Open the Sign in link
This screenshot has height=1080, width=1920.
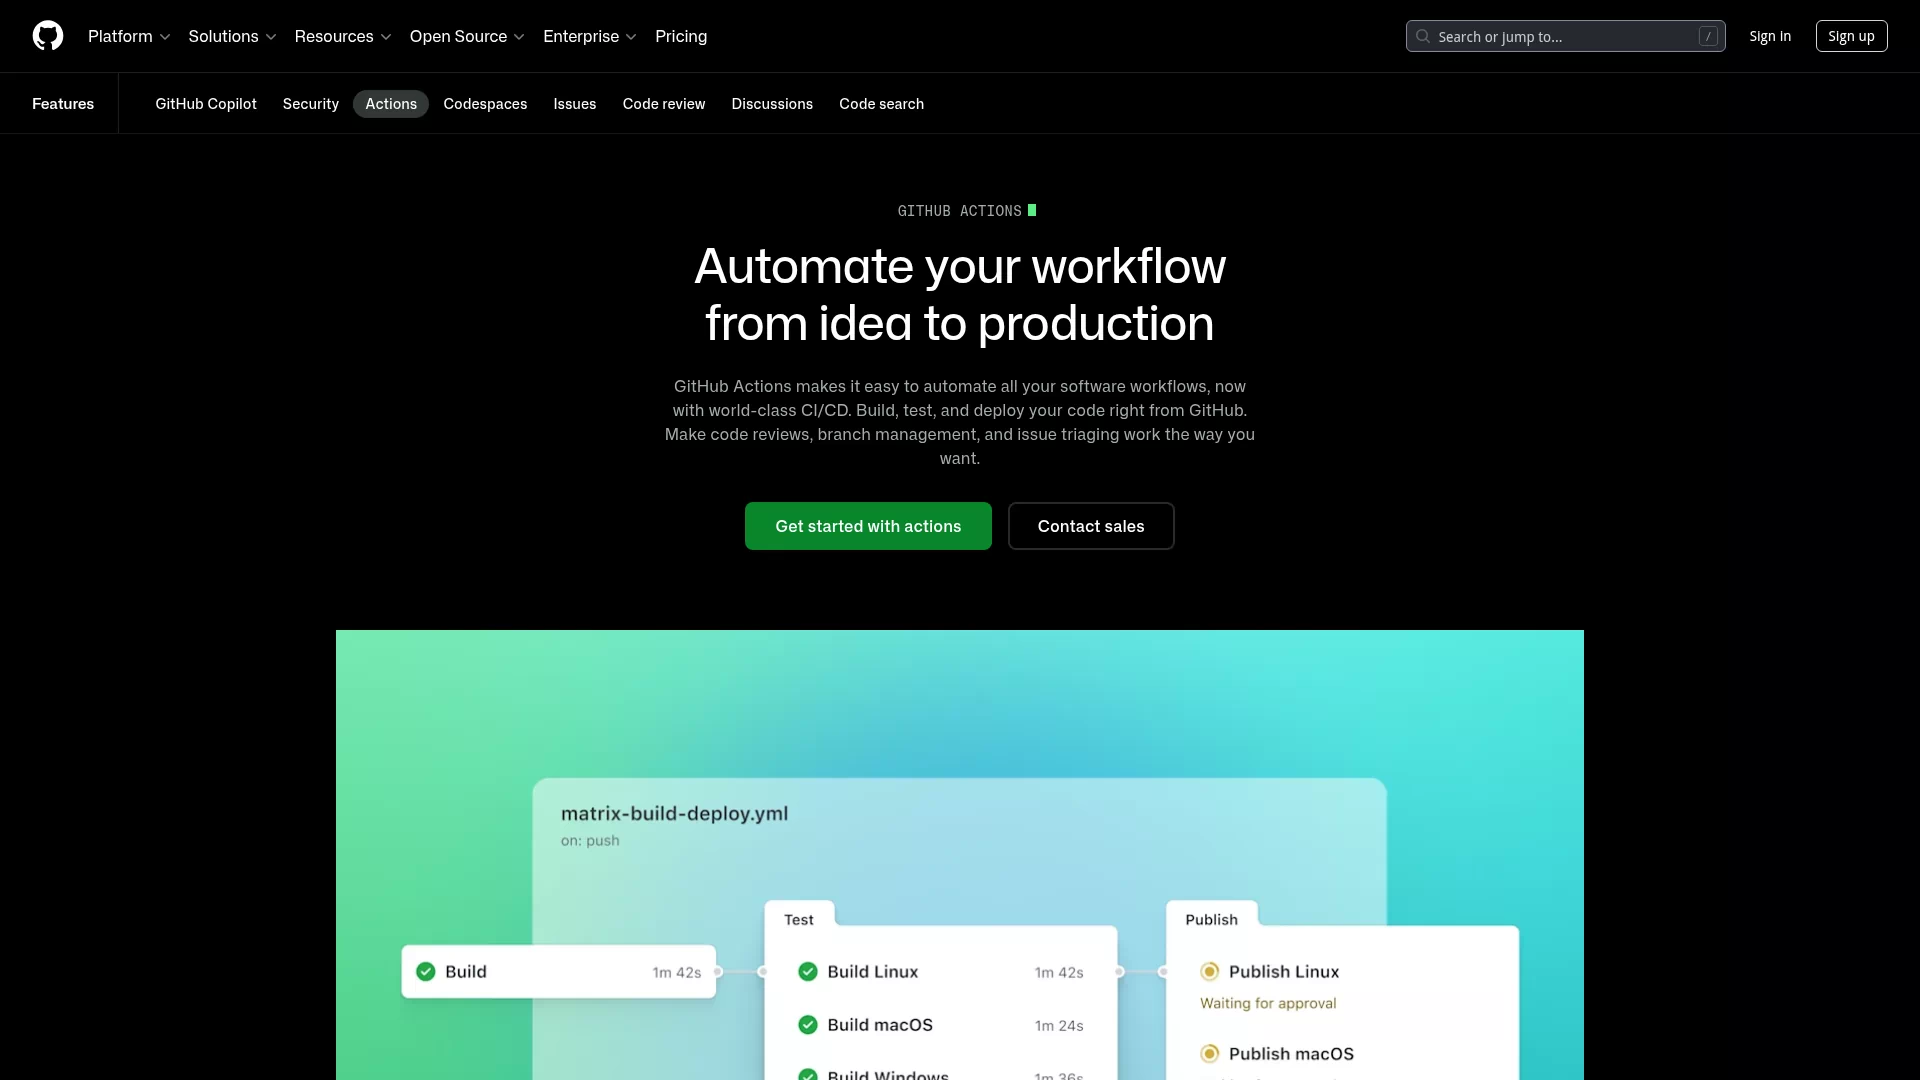pyautogui.click(x=1770, y=36)
